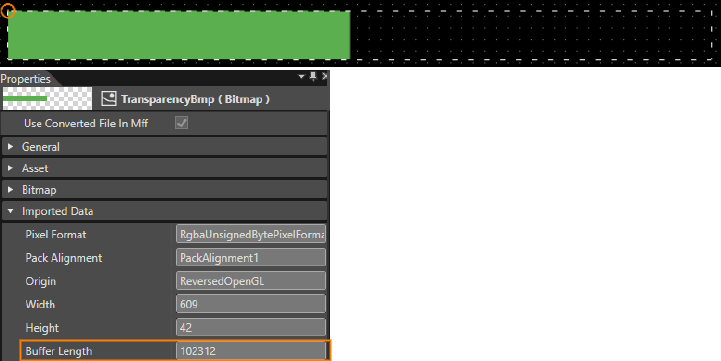
Task: Toggle Use Converted File In Mff checkbox
Action: 182,123
